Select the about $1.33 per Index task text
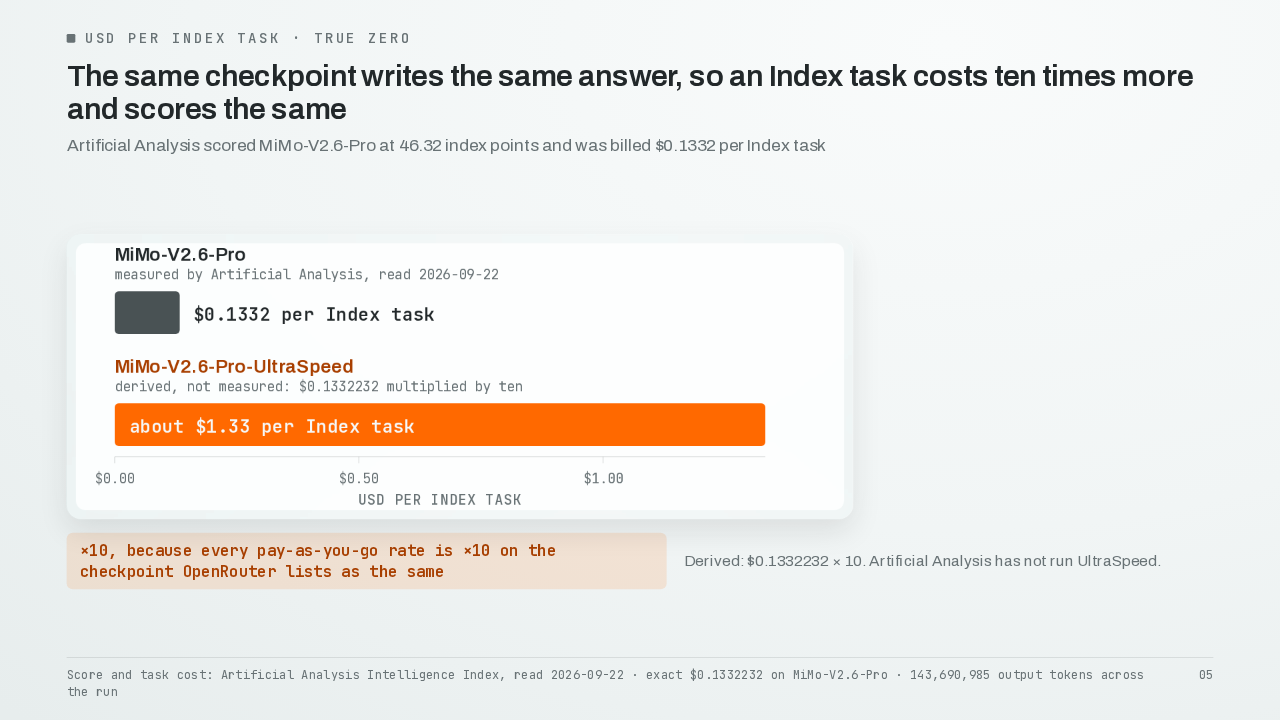This screenshot has width=1280, height=720. tap(272, 427)
